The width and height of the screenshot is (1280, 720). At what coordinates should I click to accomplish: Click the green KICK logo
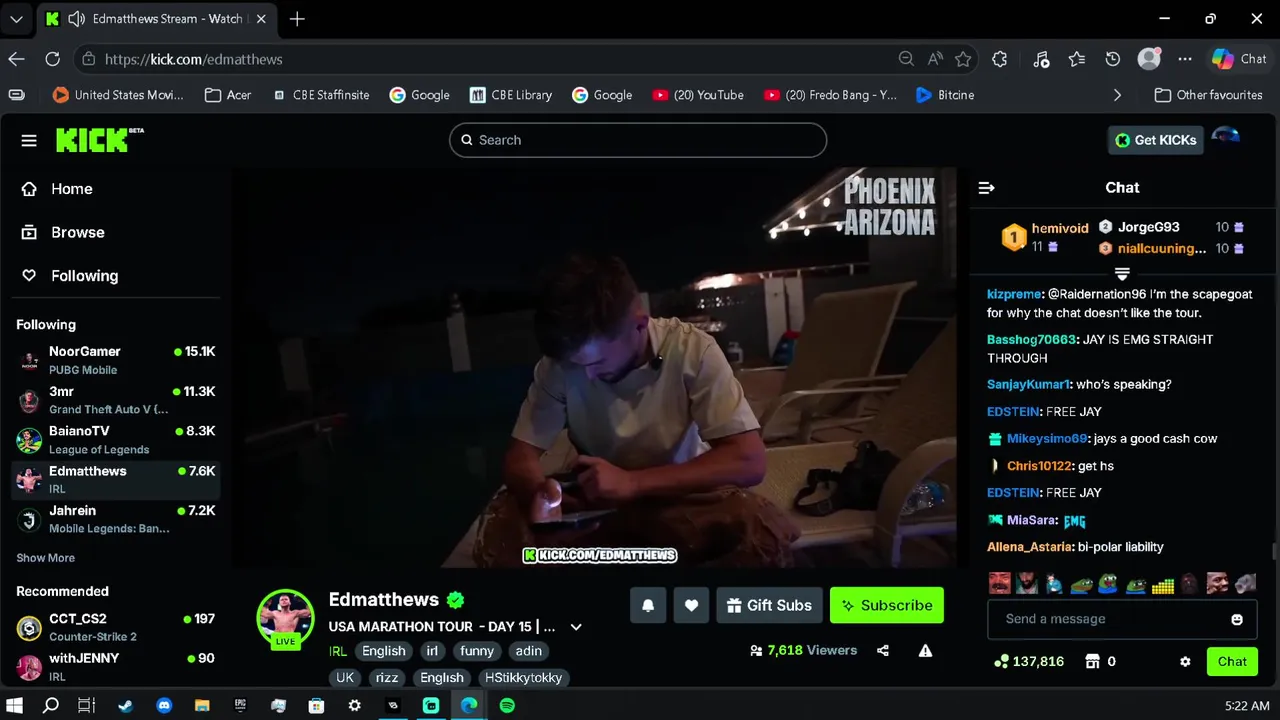point(99,140)
